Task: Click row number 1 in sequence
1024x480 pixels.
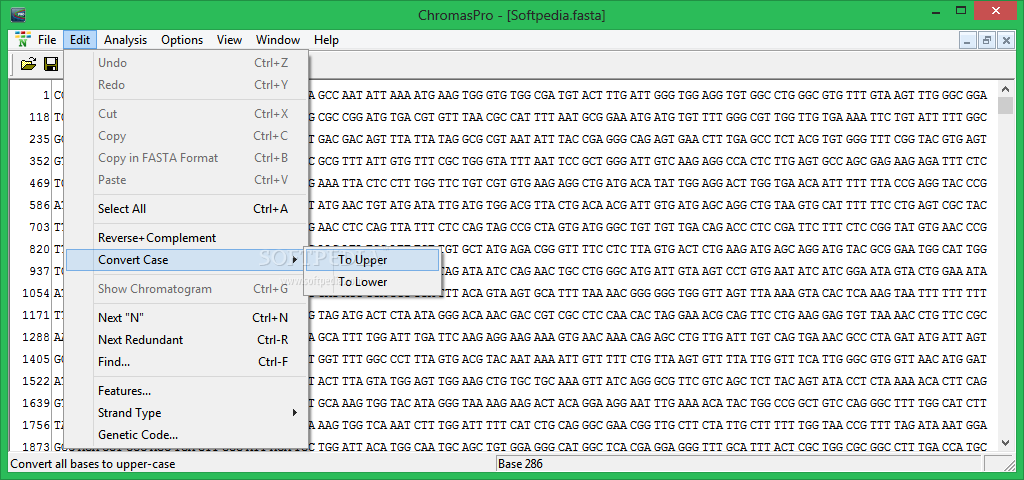Action: [x=46, y=95]
